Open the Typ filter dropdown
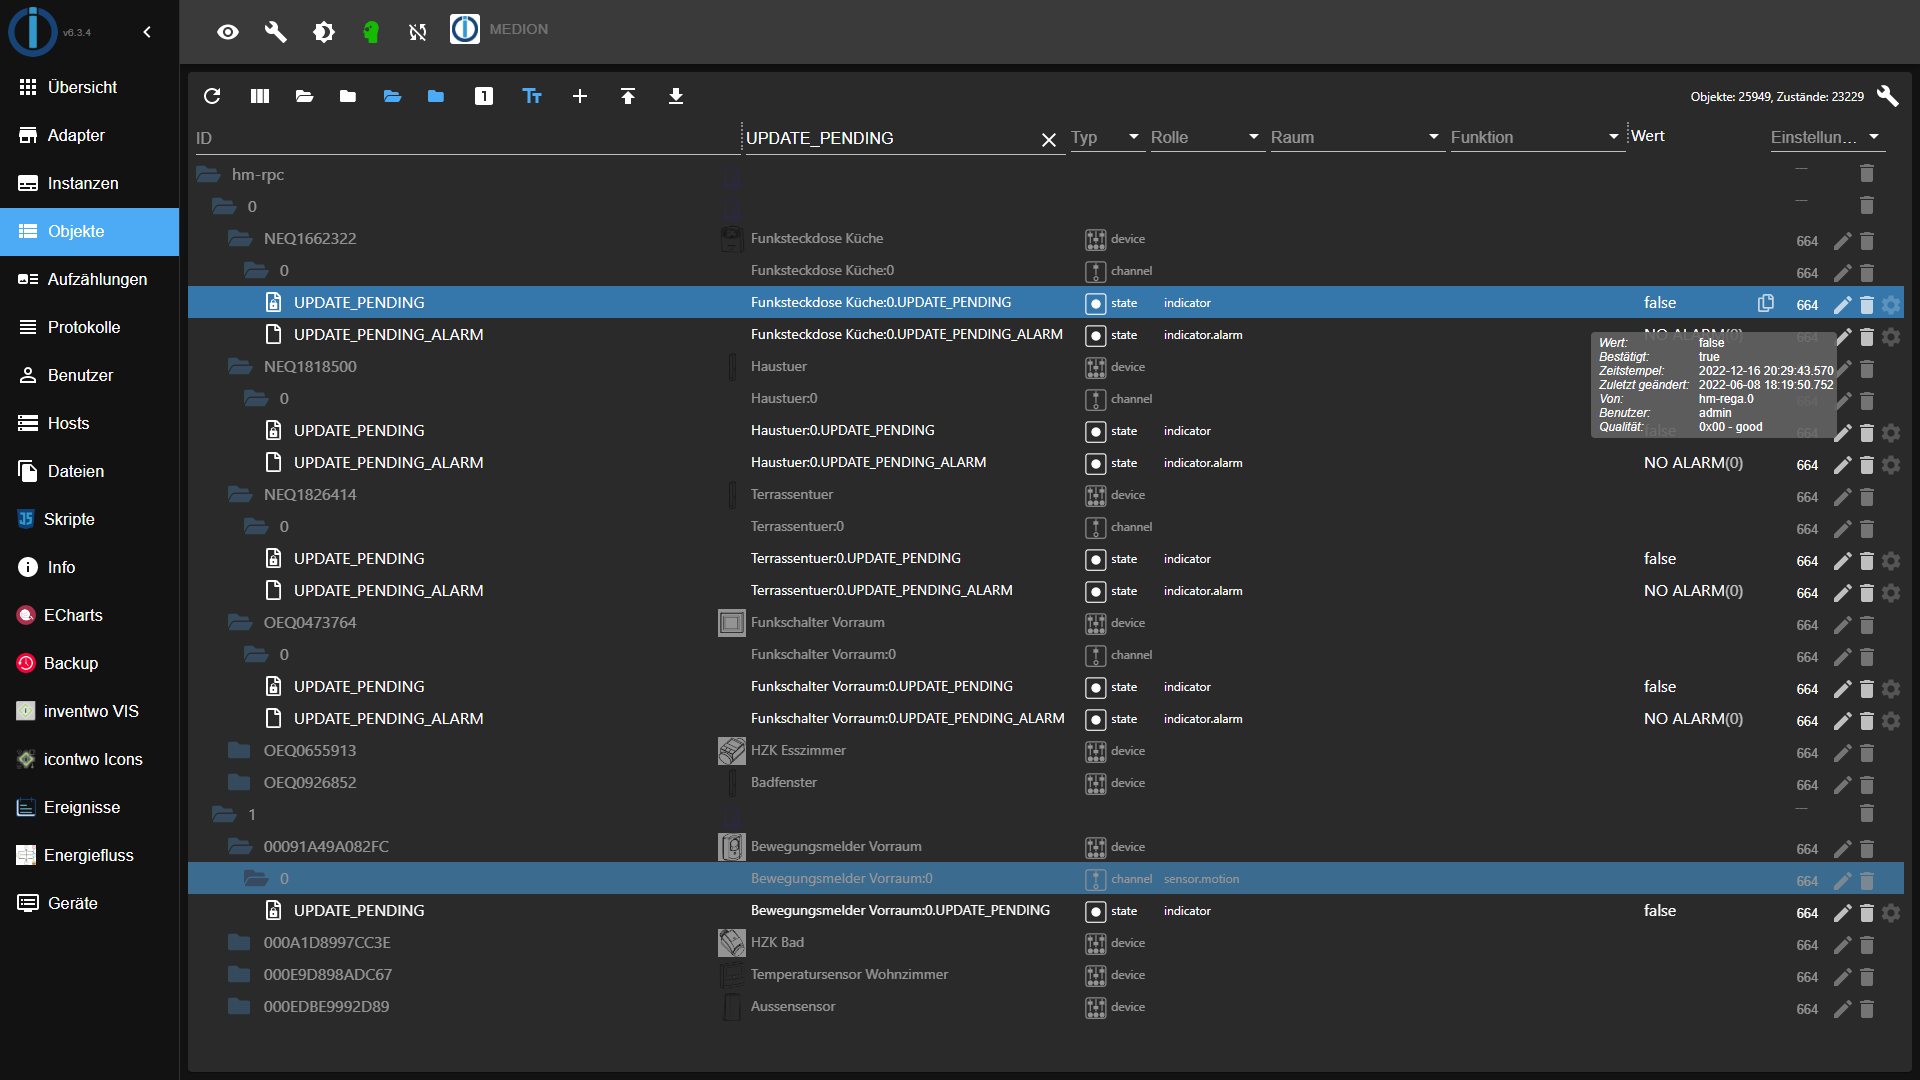 tap(1106, 137)
